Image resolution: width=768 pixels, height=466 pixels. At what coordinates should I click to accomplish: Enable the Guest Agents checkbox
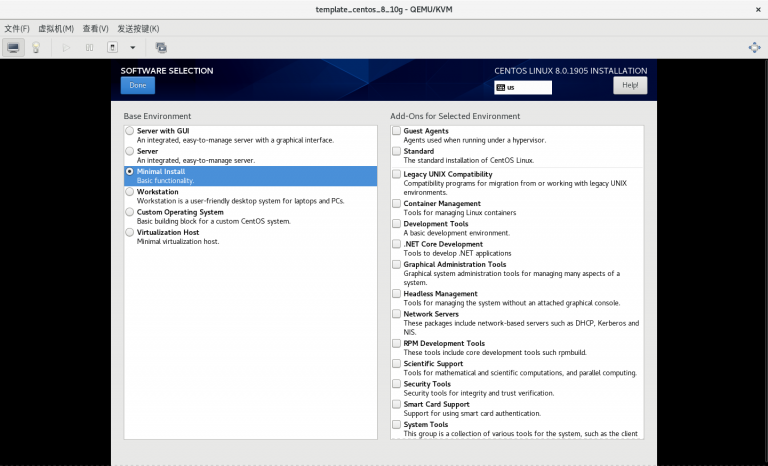pyautogui.click(x=396, y=131)
